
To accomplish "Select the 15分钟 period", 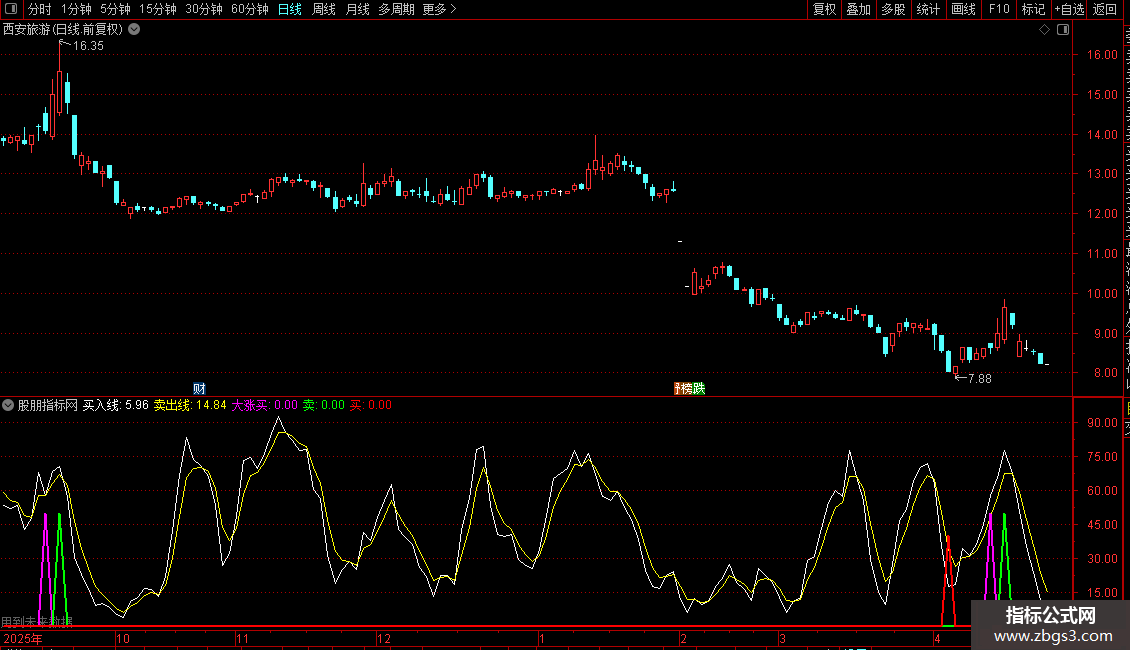I will (158, 9).
